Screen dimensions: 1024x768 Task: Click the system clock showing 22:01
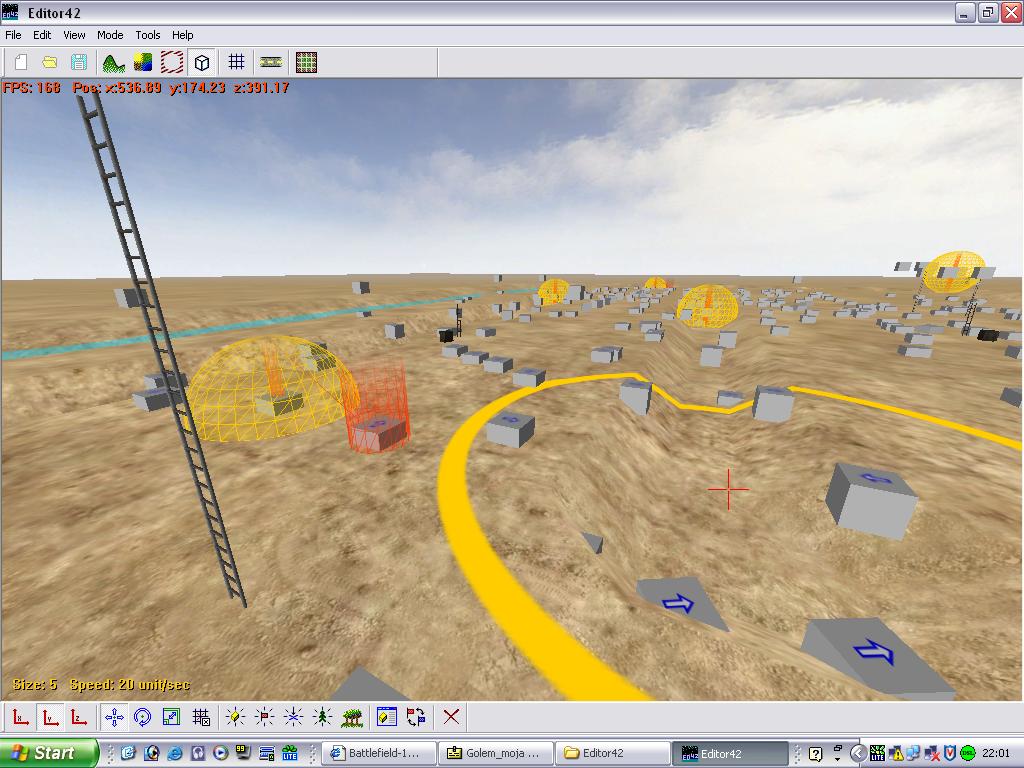(995, 754)
